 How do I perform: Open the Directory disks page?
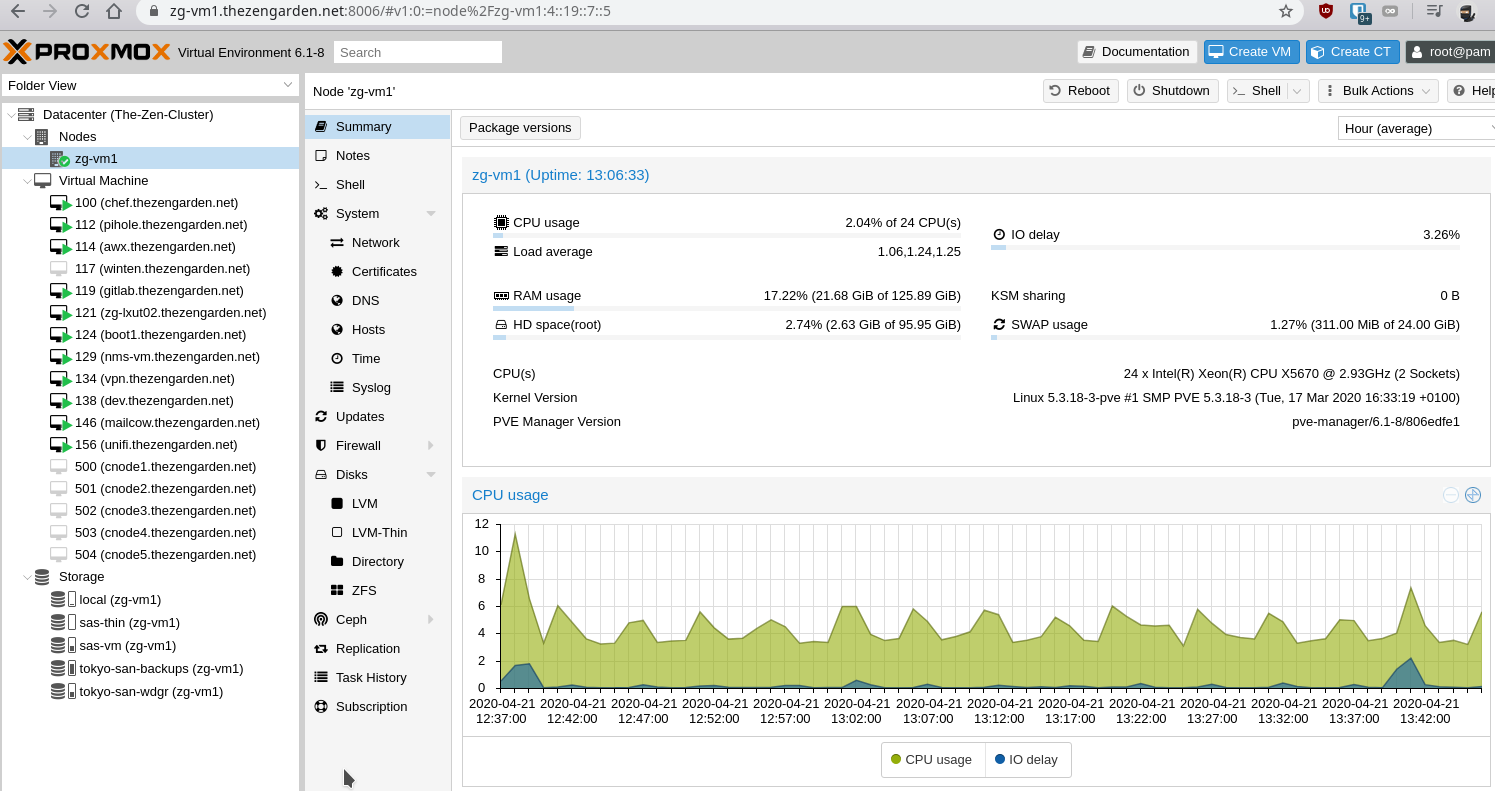(x=377, y=561)
